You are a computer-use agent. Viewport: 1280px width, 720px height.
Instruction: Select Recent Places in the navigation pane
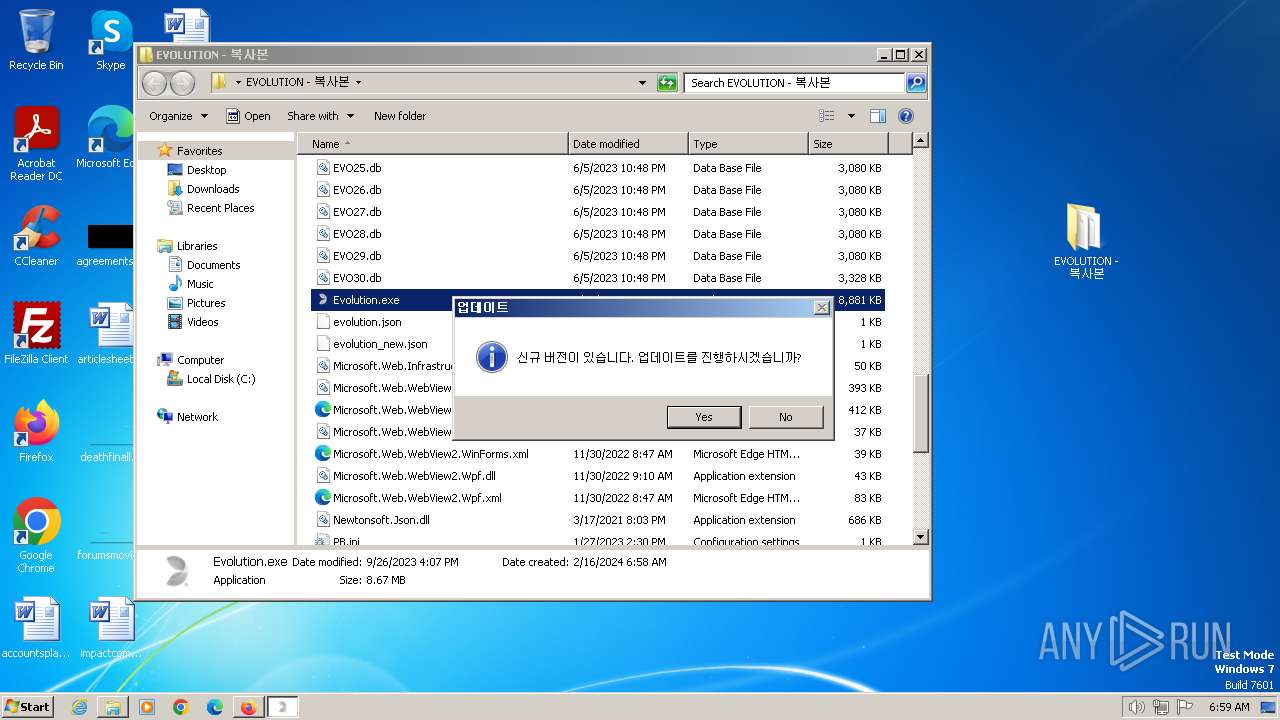coord(220,208)
